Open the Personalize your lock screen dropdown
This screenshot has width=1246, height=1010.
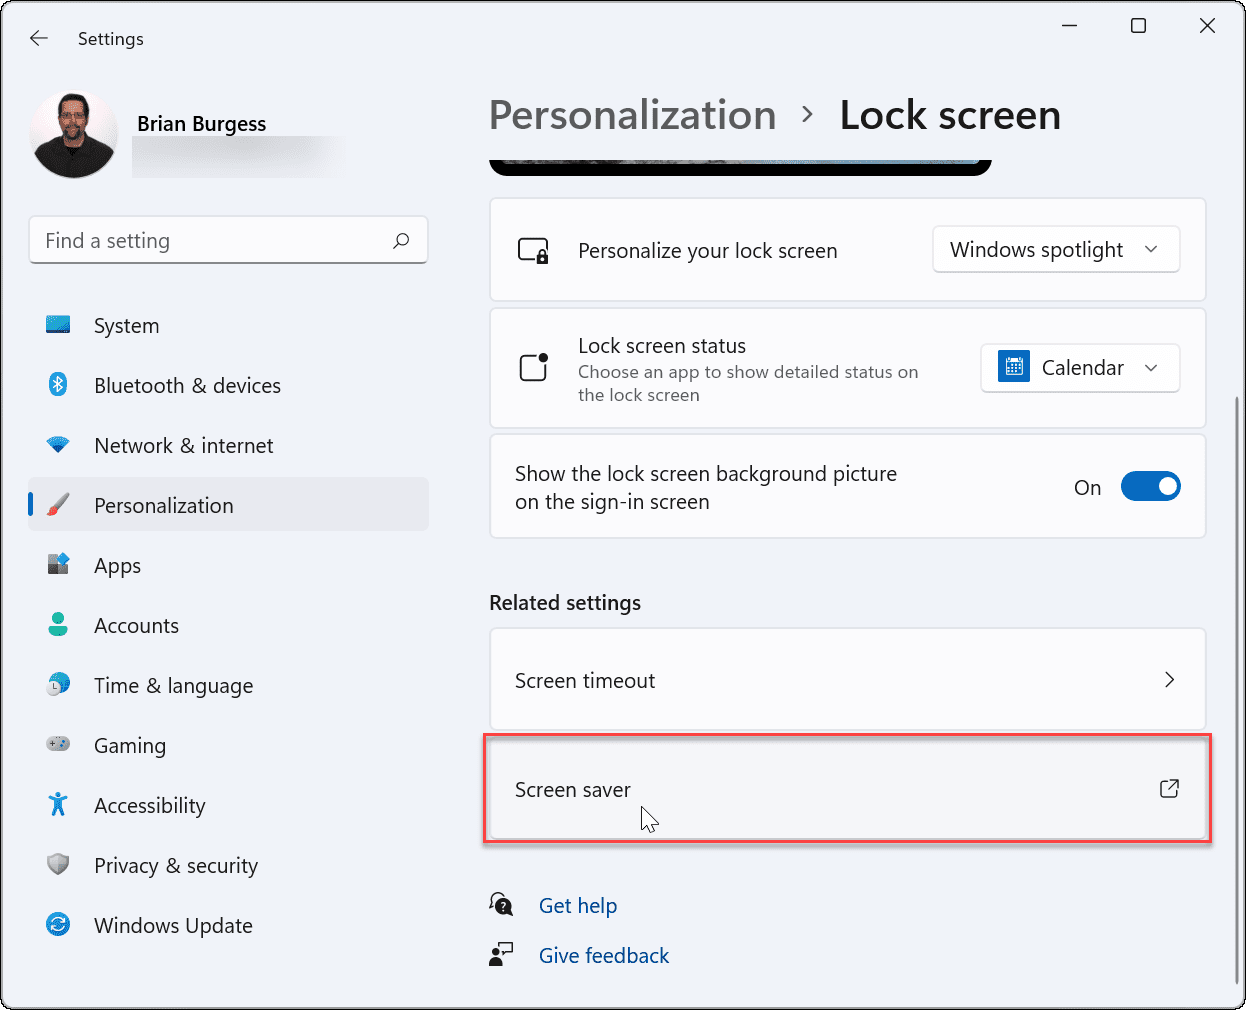click(1056, 249)
